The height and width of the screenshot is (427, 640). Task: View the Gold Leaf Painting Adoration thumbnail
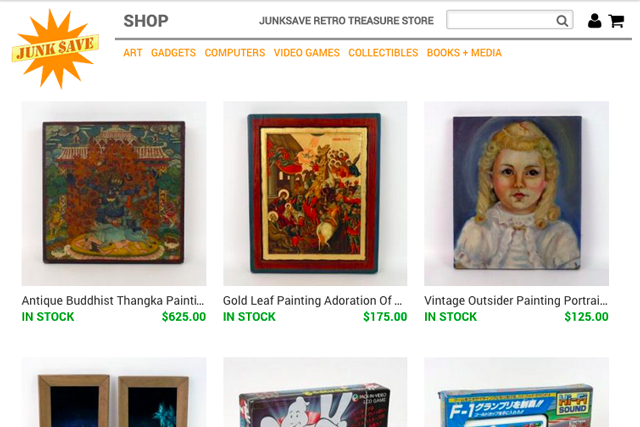(x=315, y=193)
